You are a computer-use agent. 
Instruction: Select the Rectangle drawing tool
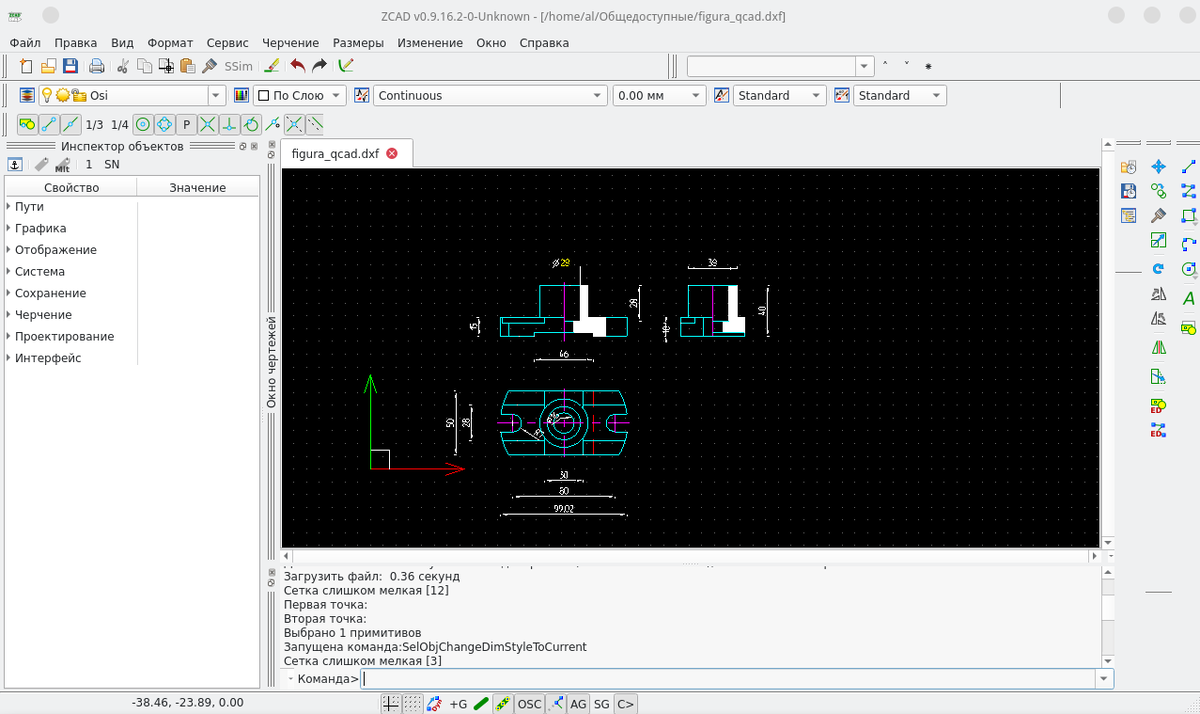(1189, 215)
